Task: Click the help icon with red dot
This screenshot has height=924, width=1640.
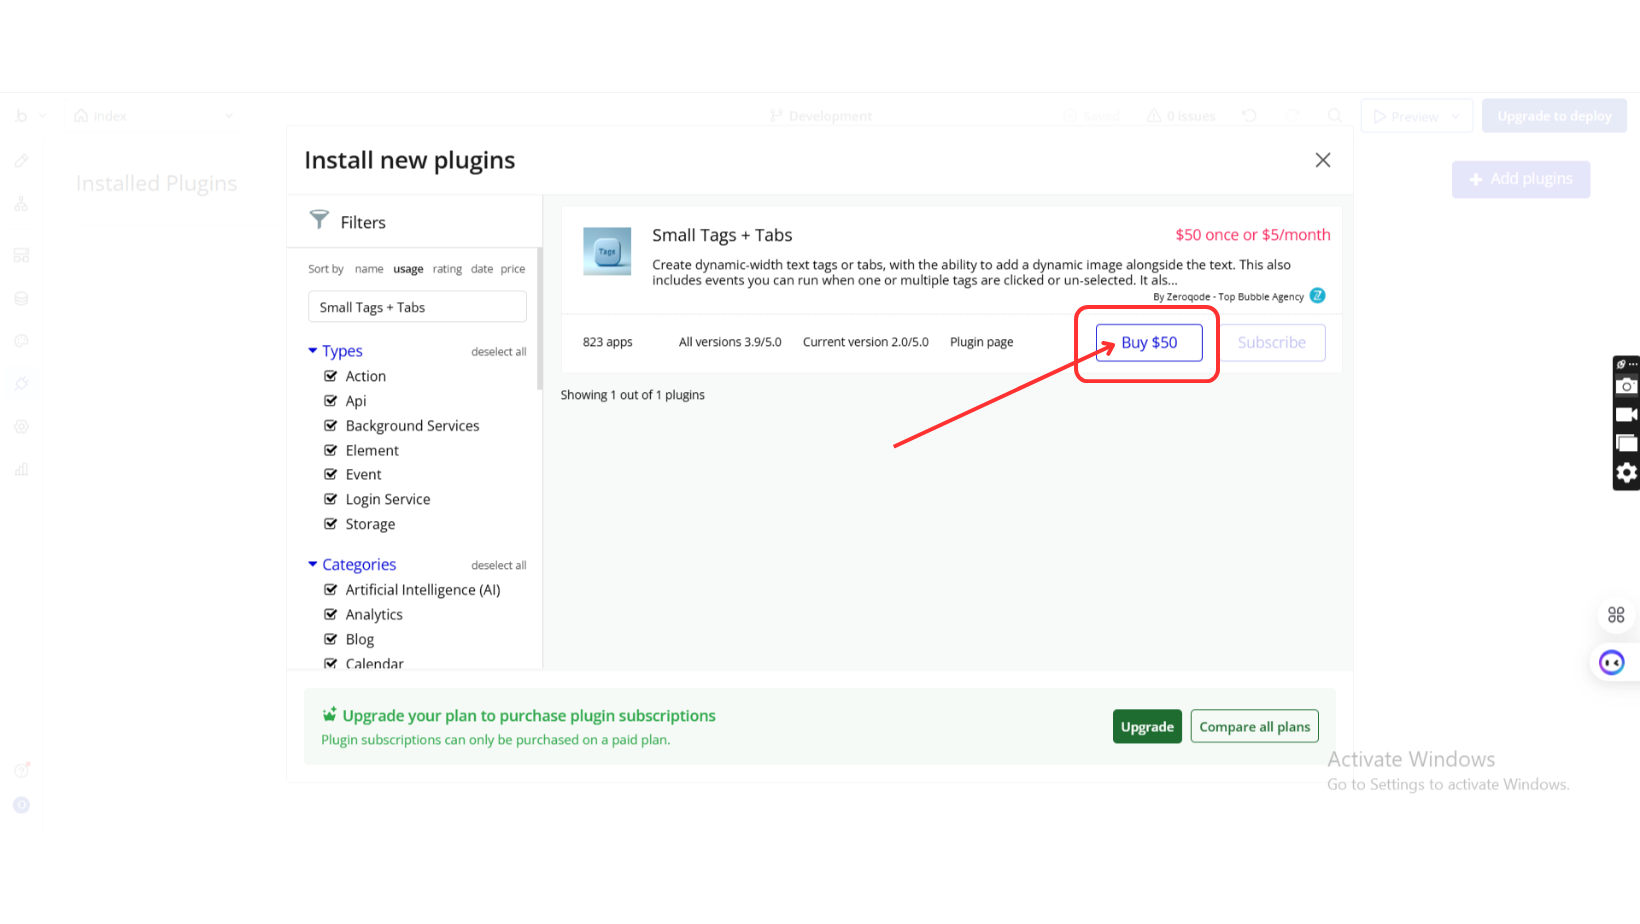Action: point(21,769)
